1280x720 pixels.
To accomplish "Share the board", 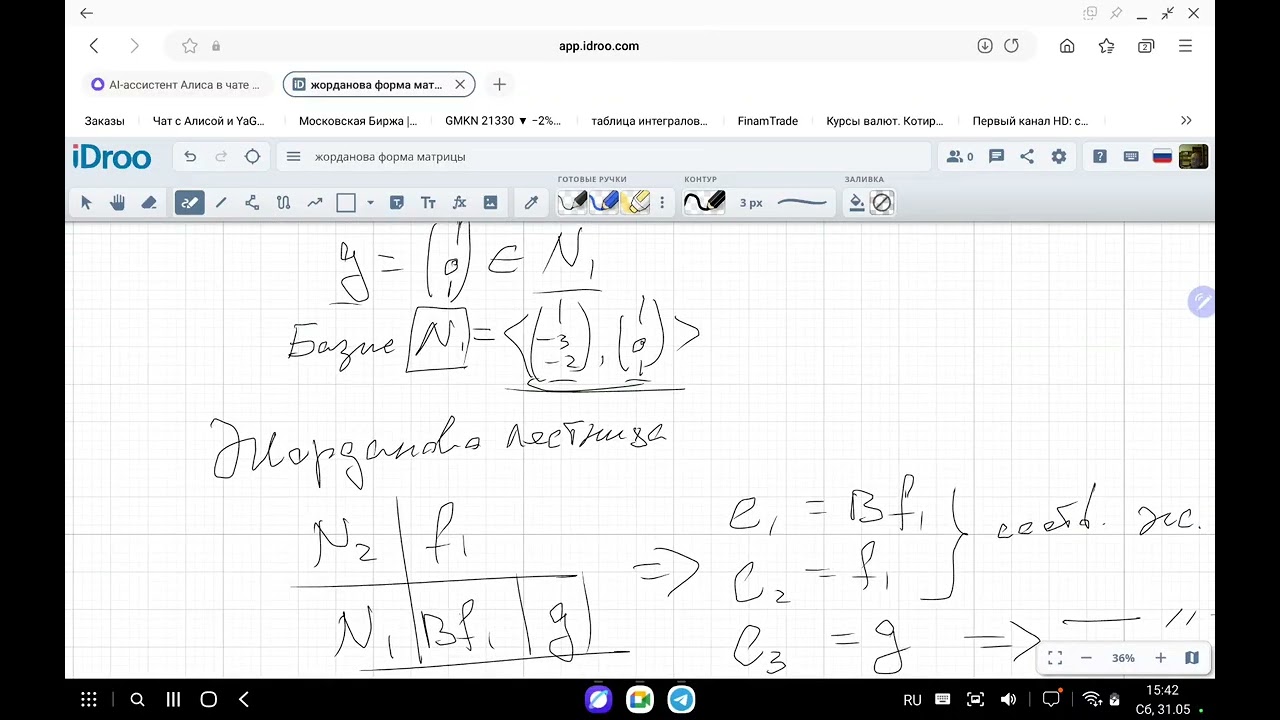I will pyautogui.click(x=1027, y=157).
